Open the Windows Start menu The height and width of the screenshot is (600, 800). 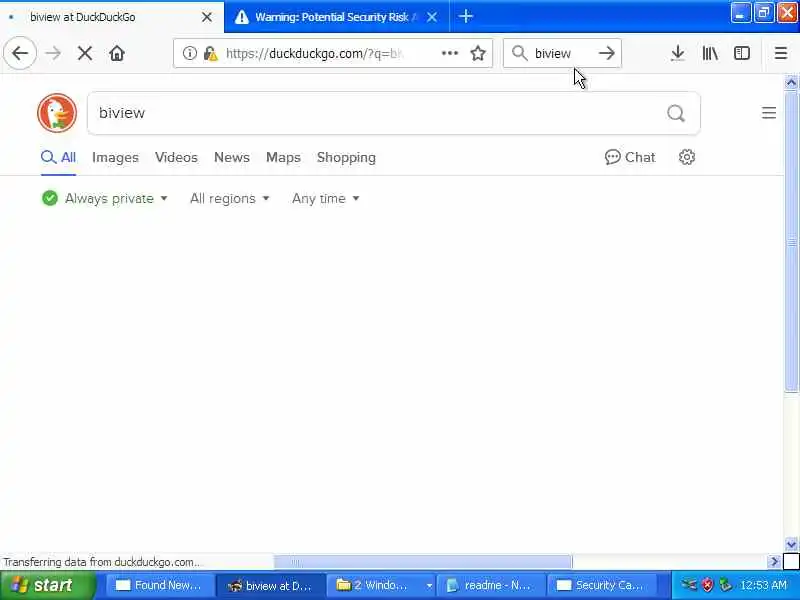tap(47, 585)
